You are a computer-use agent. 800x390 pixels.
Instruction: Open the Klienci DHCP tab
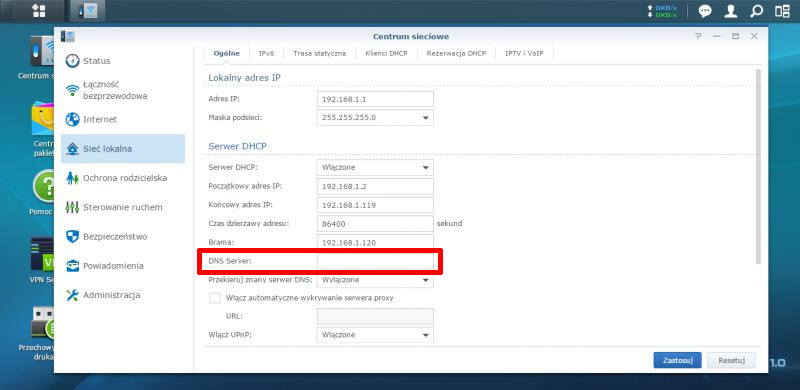click(386, 53)
